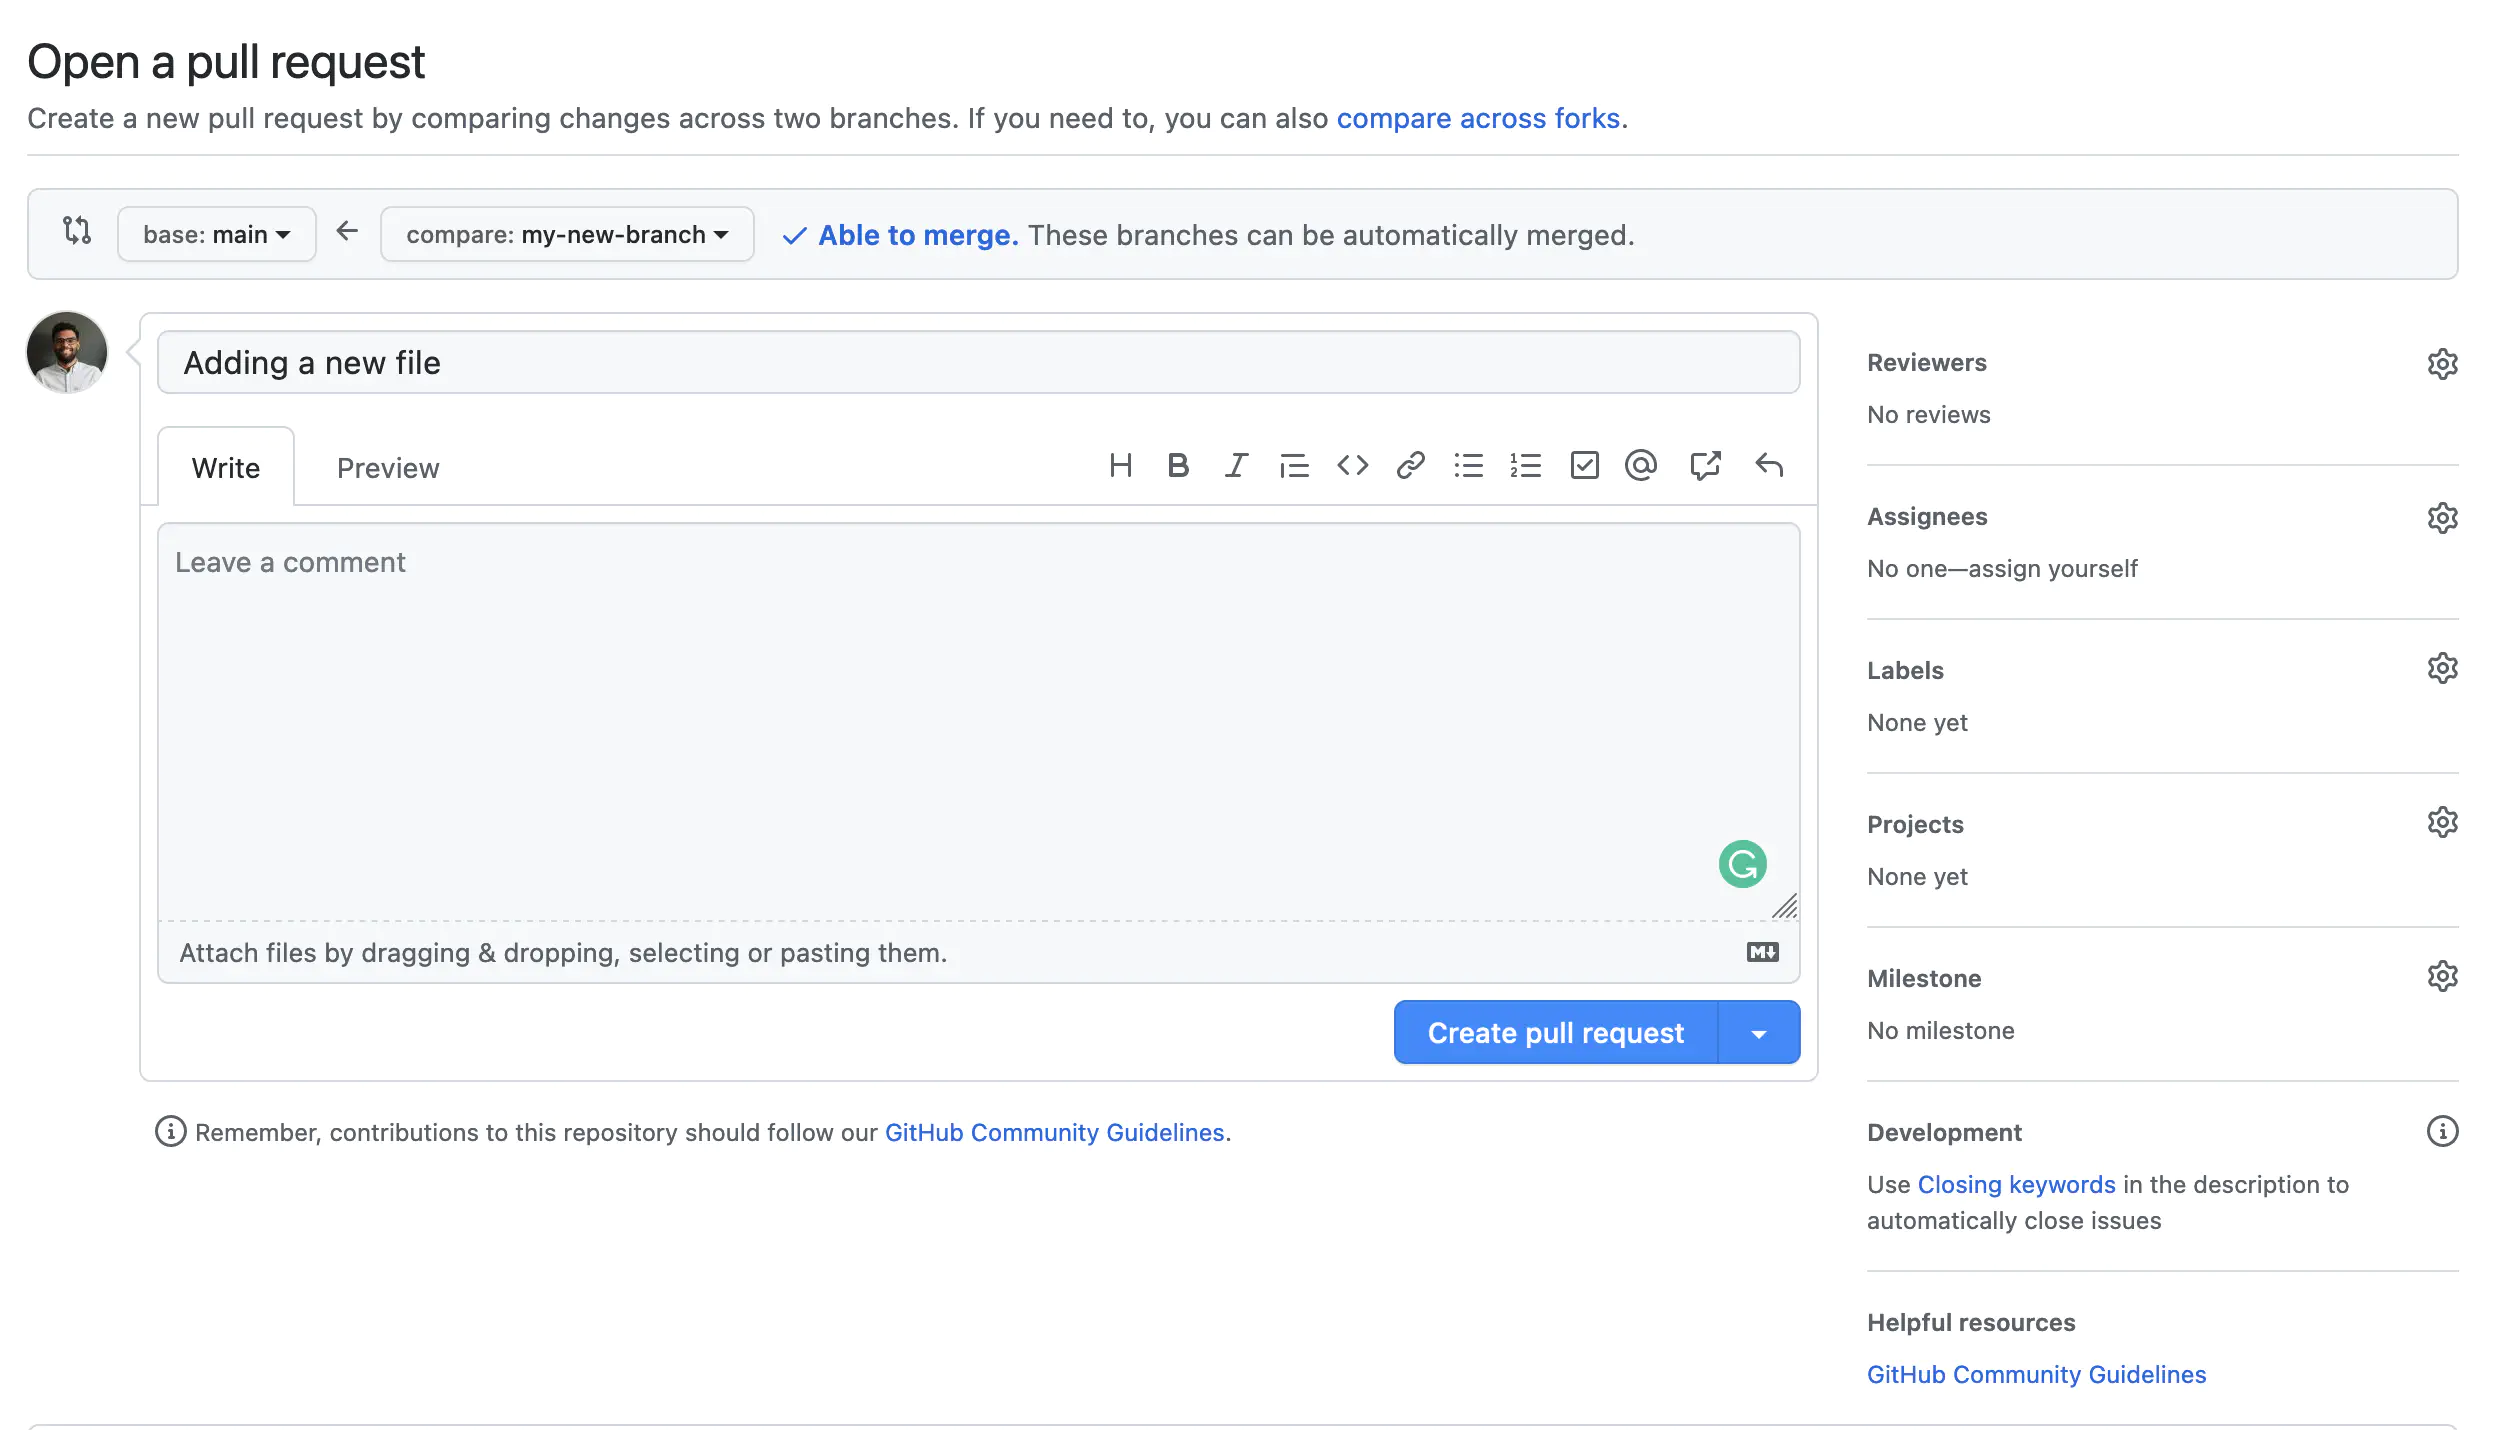This screenshot has width=2518, height=1430.
Task: Click into the Leave a comment textarea
Action: pos(978,722)
